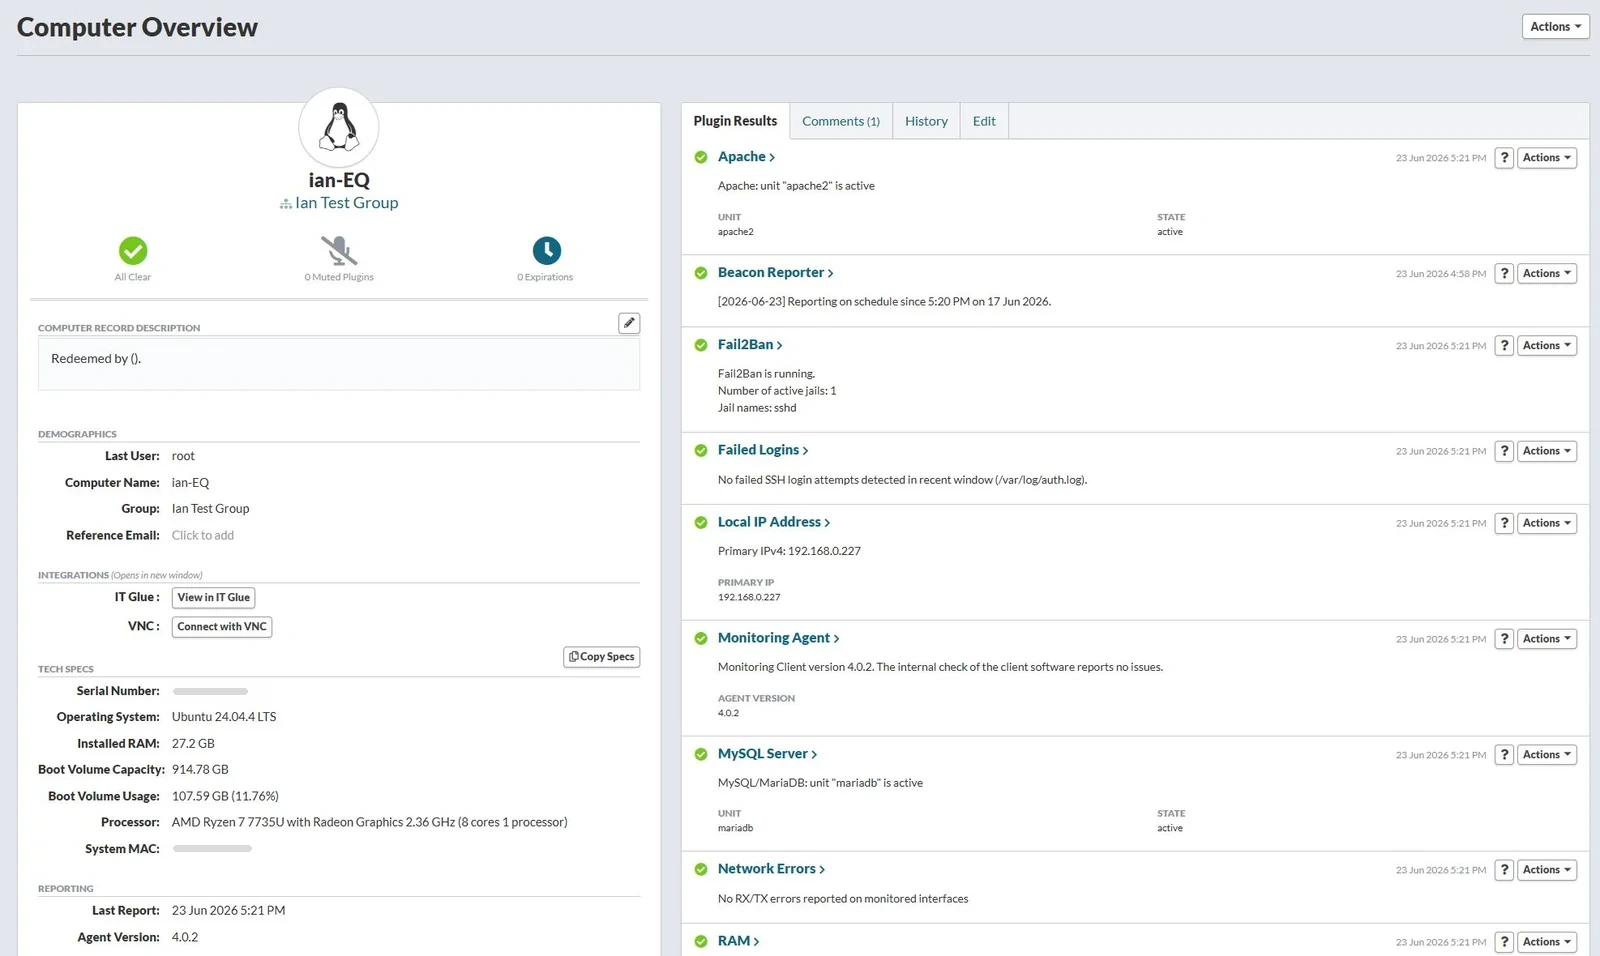Click green status check beside MySQL Server
This screenshot has width=1600, height=956.
tap(701, 754)
